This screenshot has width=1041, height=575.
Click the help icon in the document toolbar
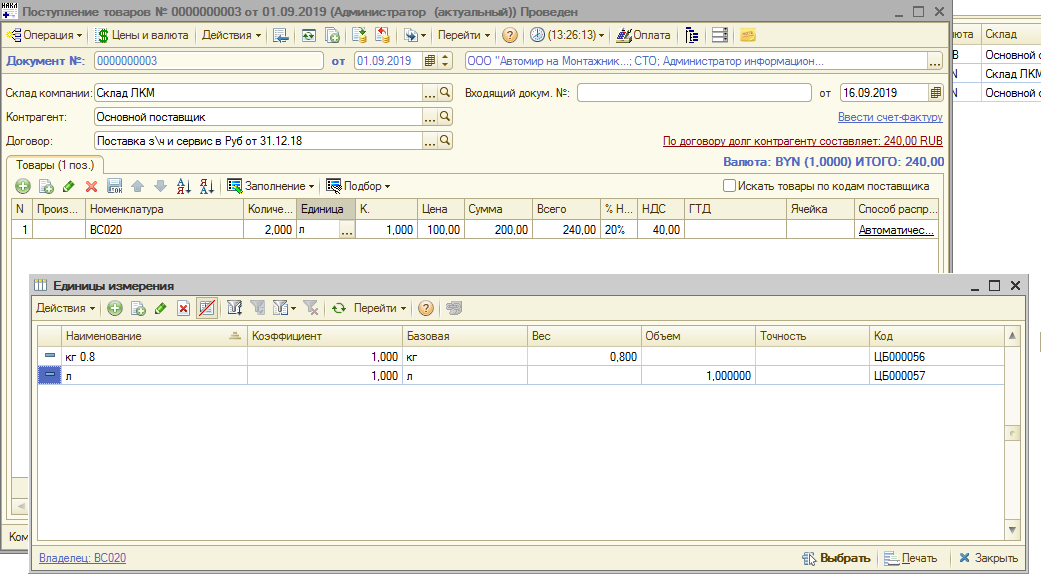point(509,35)
